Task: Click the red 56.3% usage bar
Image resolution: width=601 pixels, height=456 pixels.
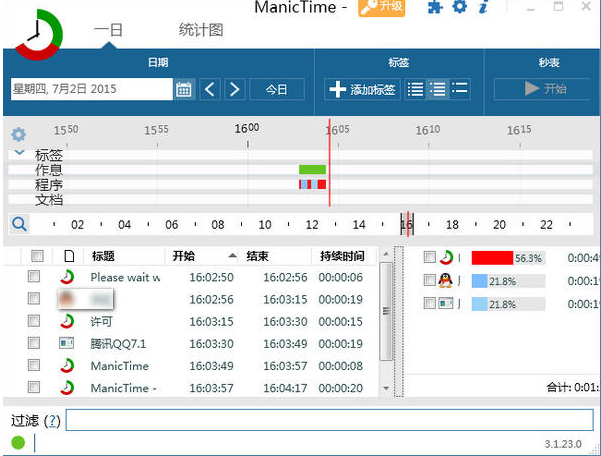Action: click(x=492, y=258)
